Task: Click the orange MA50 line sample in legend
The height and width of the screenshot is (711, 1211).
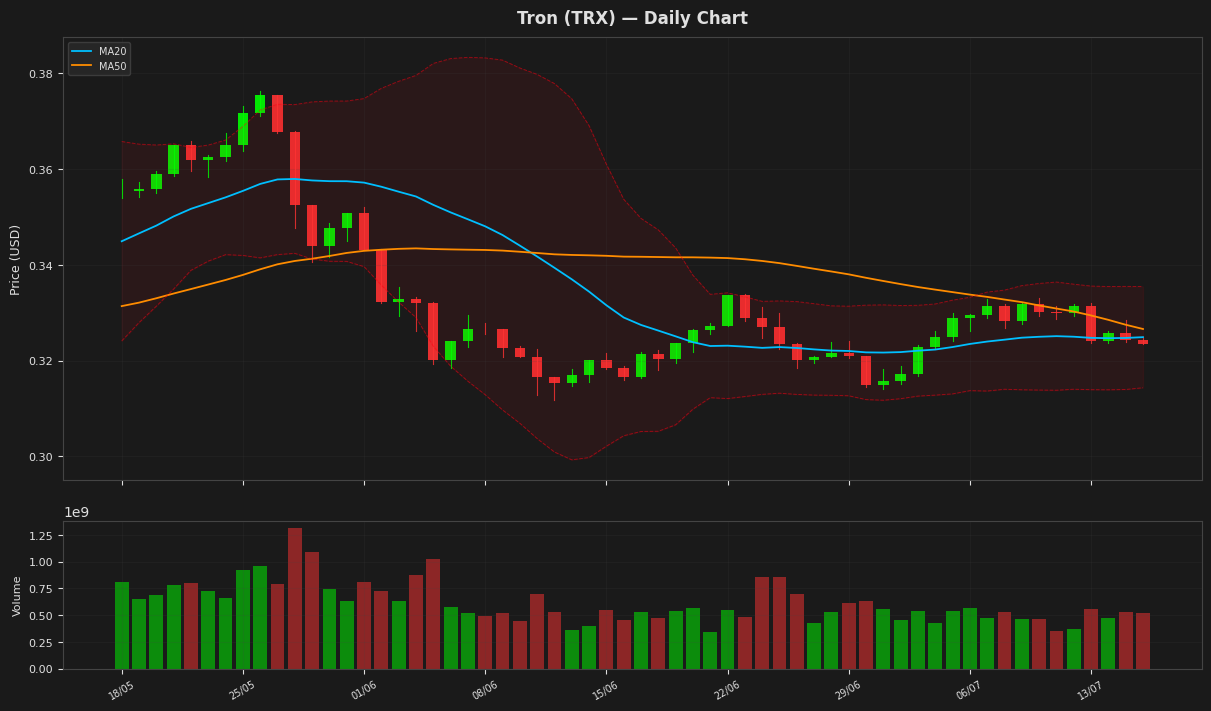Action: 82,66
